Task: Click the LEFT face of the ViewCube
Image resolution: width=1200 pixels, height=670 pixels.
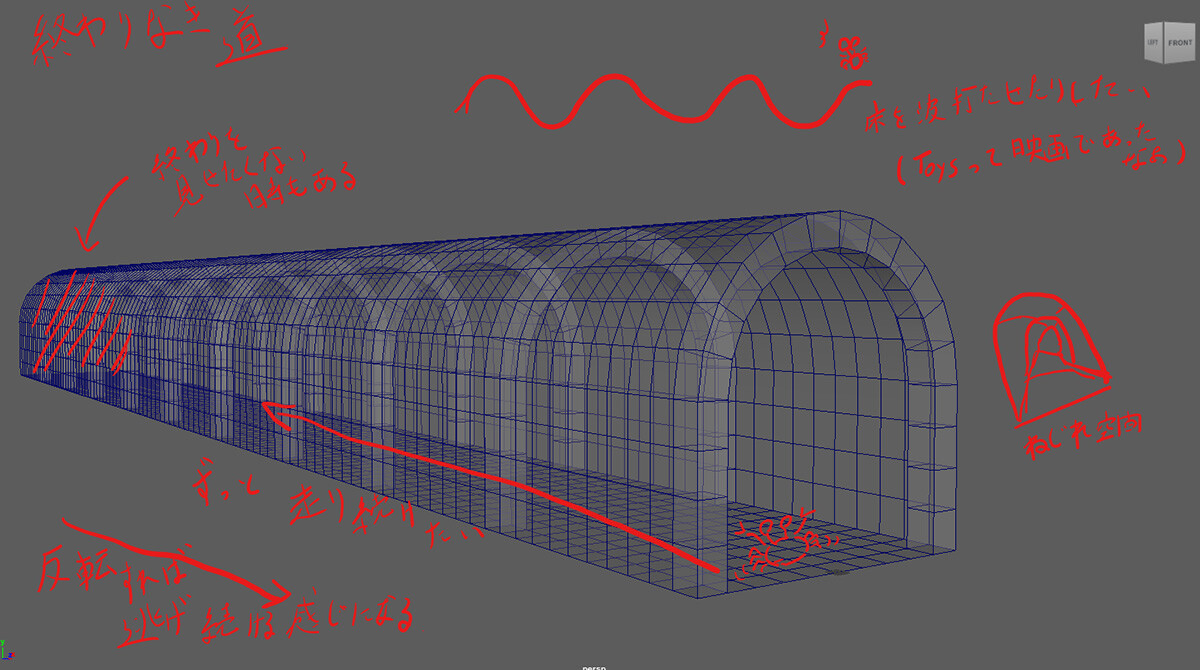Action: click(x=1154, y=45)
